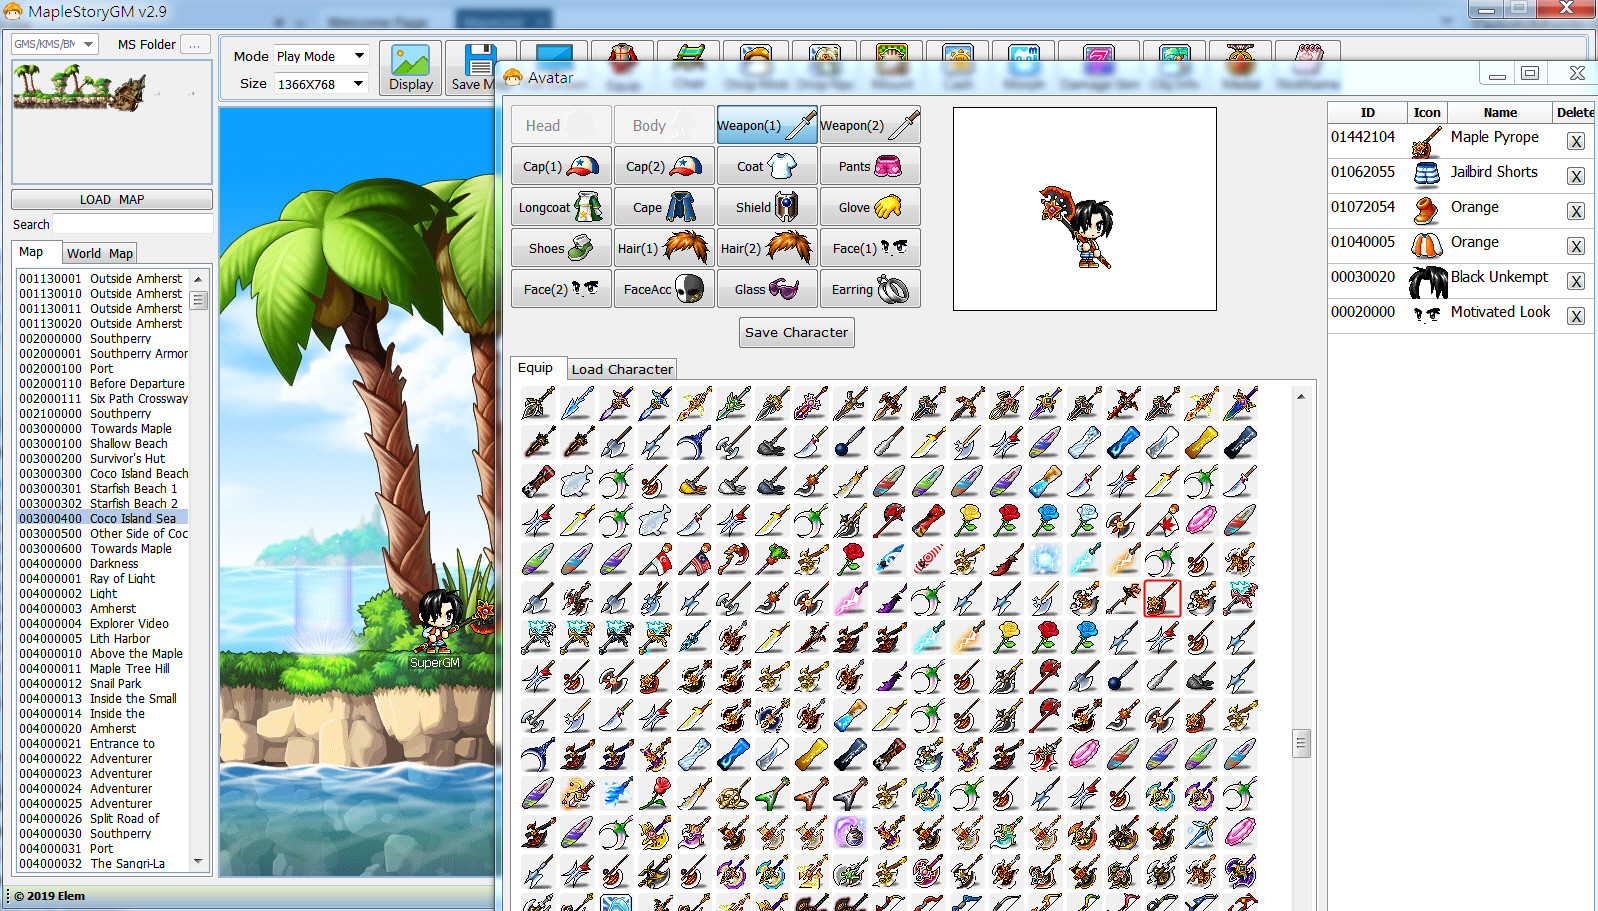1598x911 pixels.
Task: Maximize the Avatar window
Action: coord(1530,73)
